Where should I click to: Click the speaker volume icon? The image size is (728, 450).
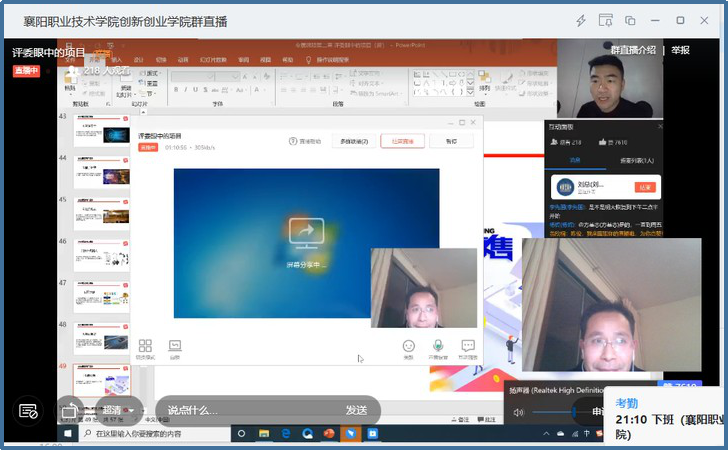519,412
